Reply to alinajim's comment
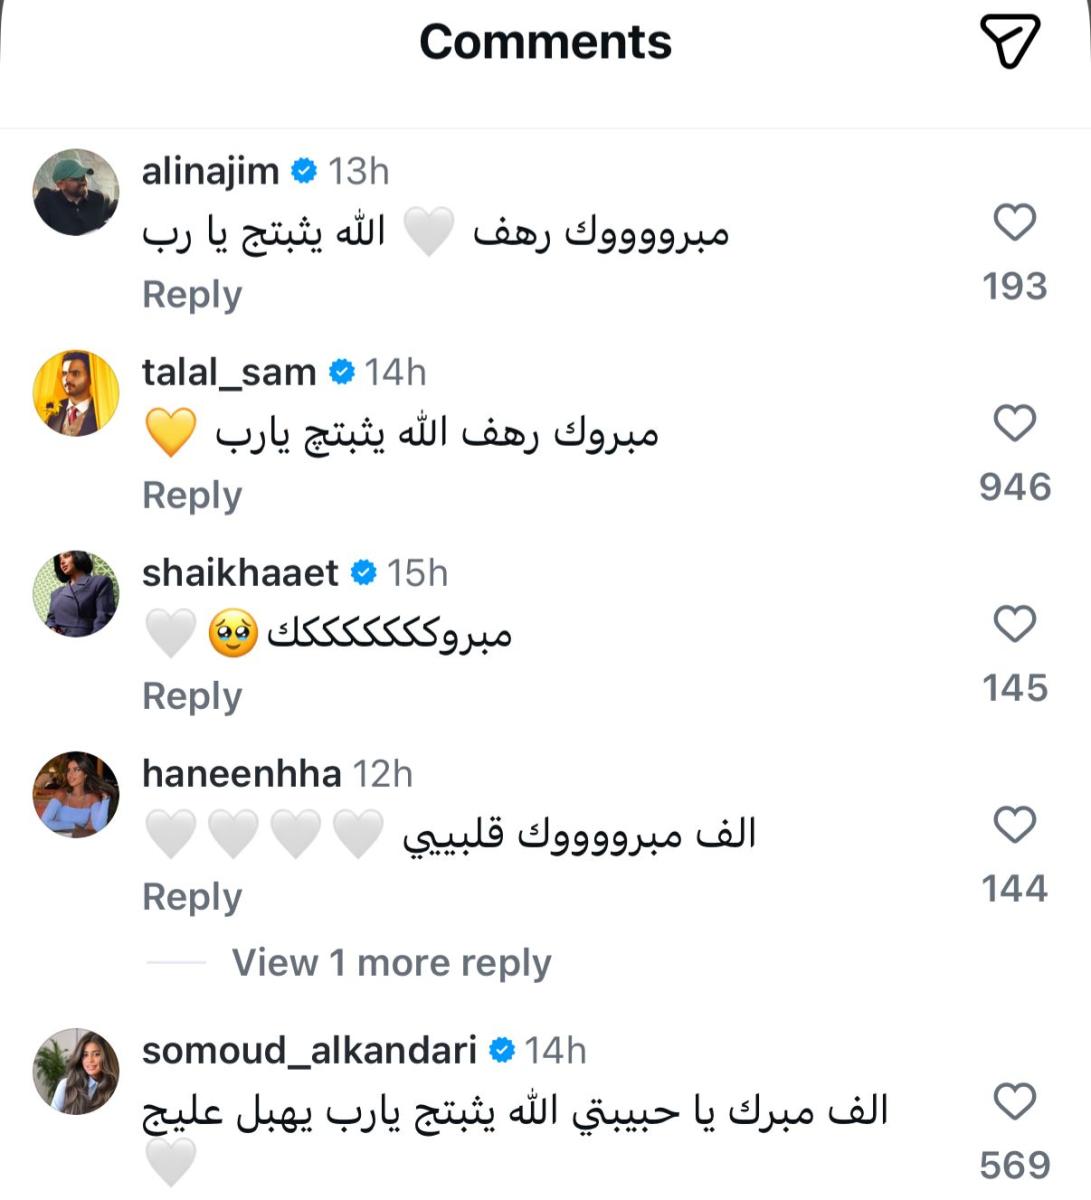Image resolution: width=1091 pixels, height=1200 pixels. click(x=193, y=294)
